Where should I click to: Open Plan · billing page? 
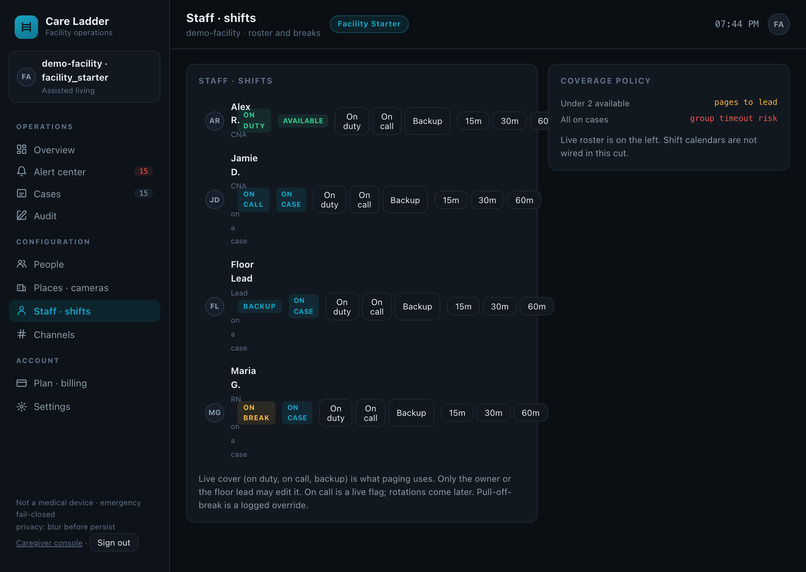point(85,383)
